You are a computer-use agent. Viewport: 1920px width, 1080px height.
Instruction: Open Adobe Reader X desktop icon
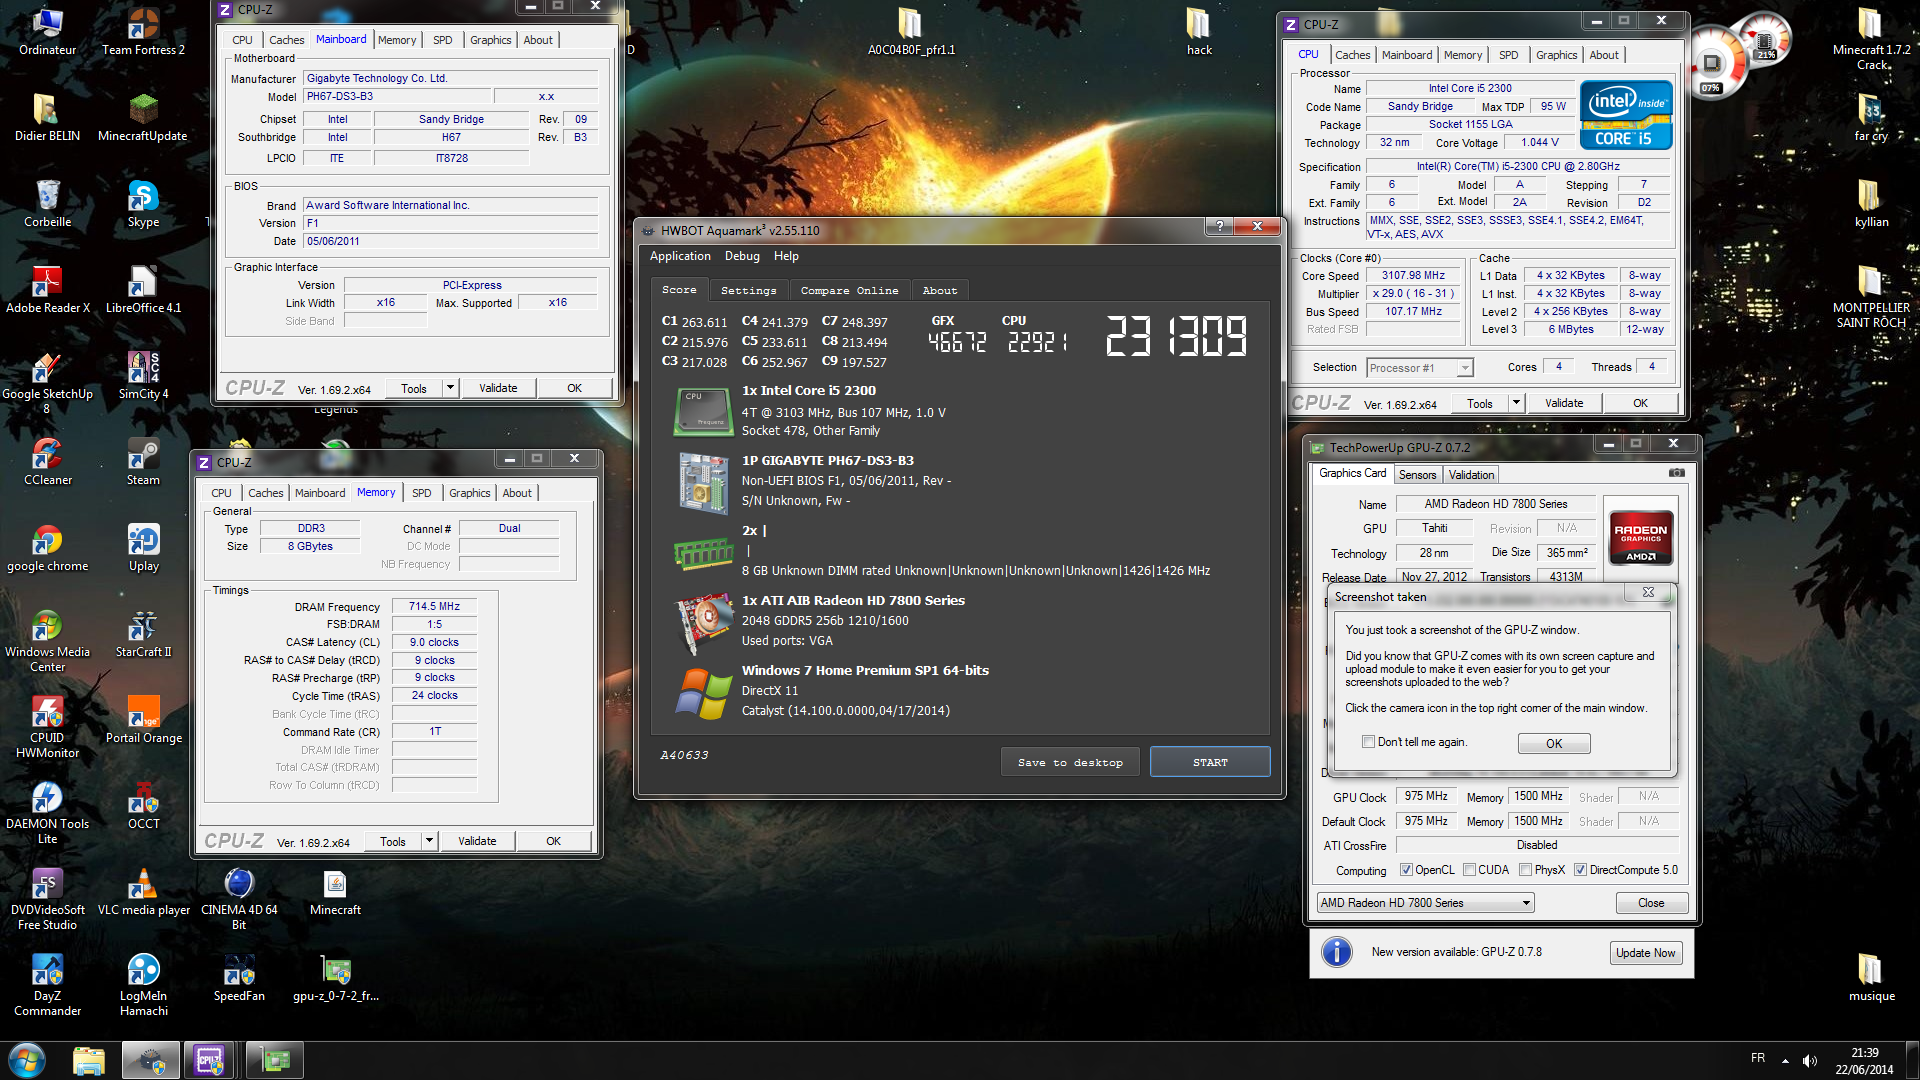(47, 290)
